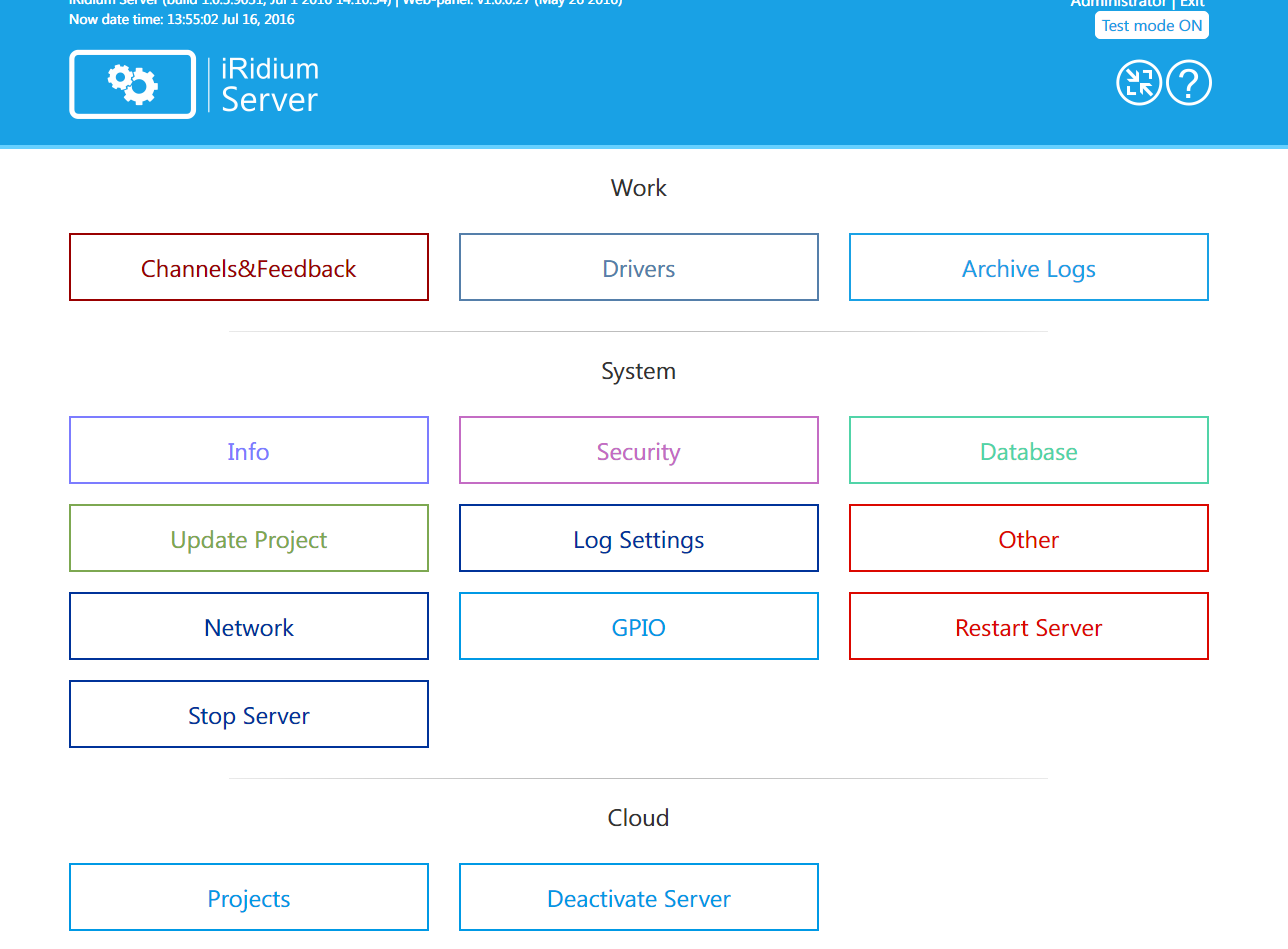1288x949 pixels.
Task: Open the Other settings button
Action: click(1029, 538)
